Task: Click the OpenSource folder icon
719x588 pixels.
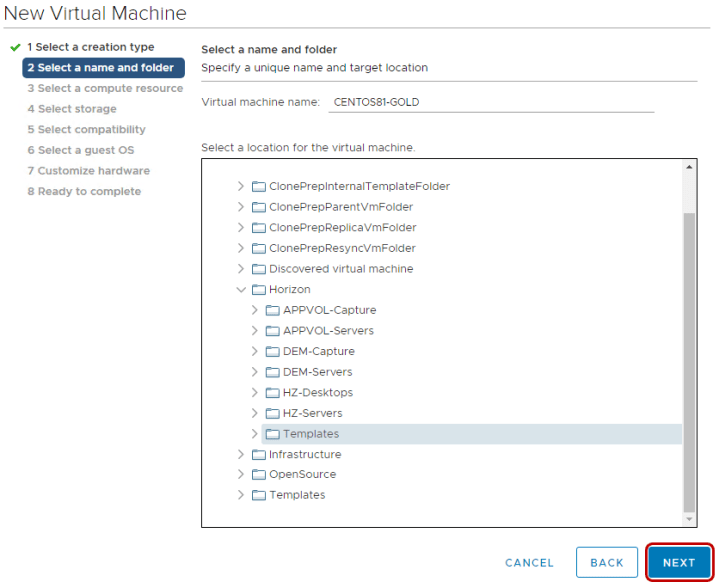Action: tap(258, 475)
